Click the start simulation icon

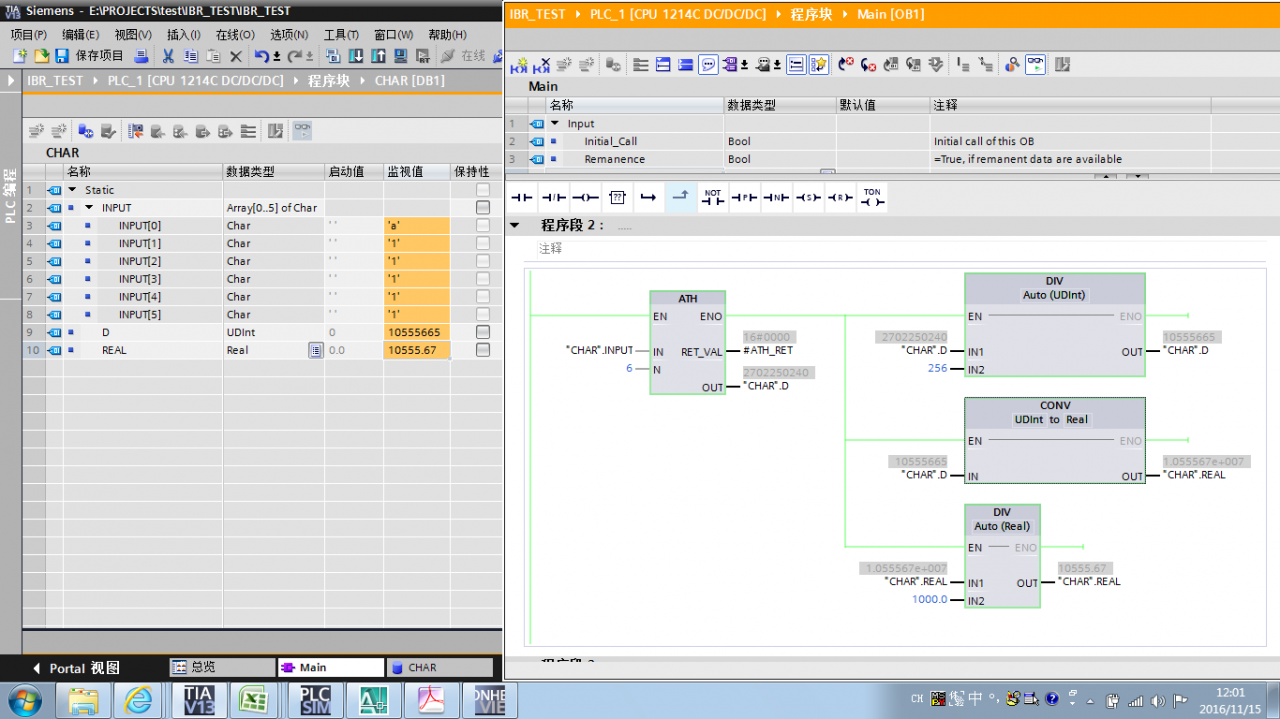(400, 56)
